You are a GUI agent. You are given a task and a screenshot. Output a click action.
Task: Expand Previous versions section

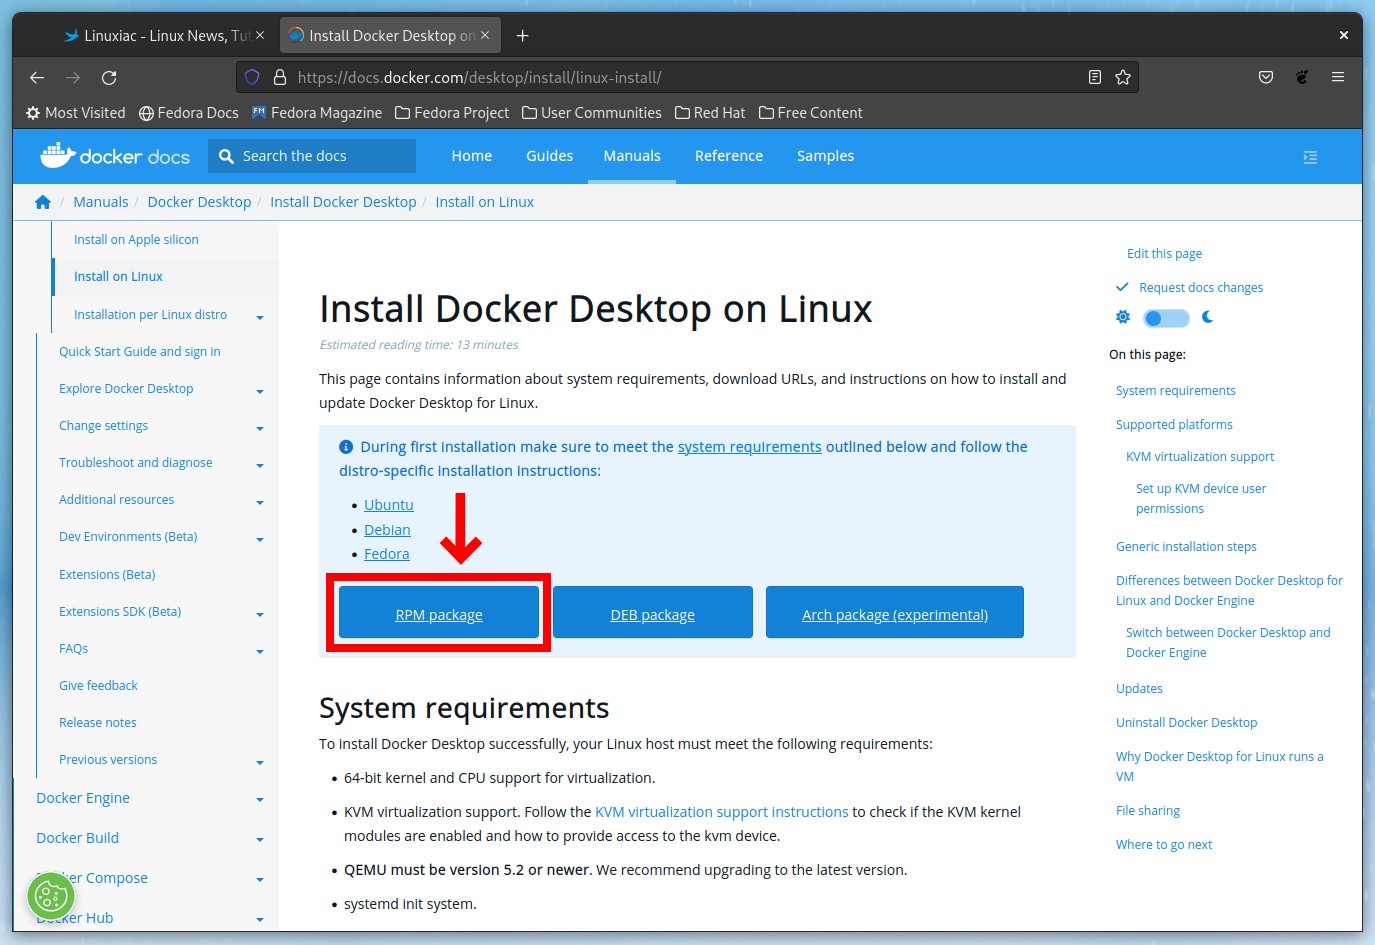[260, 762]
